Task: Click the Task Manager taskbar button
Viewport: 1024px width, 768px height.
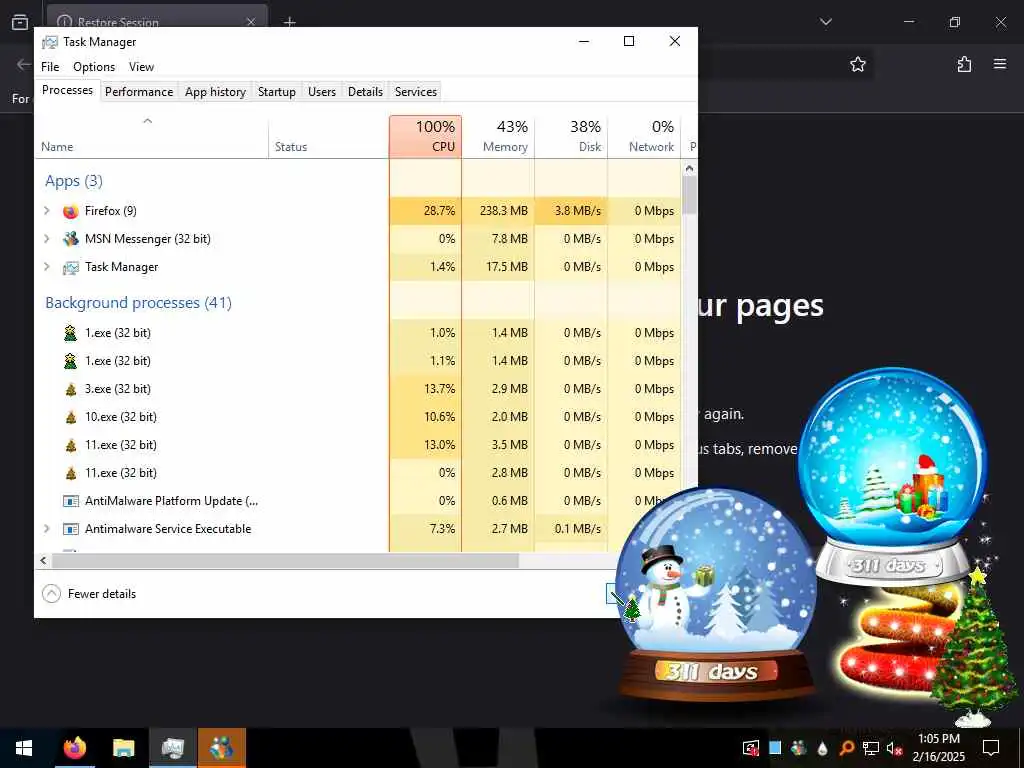Action: click(173, 748)
